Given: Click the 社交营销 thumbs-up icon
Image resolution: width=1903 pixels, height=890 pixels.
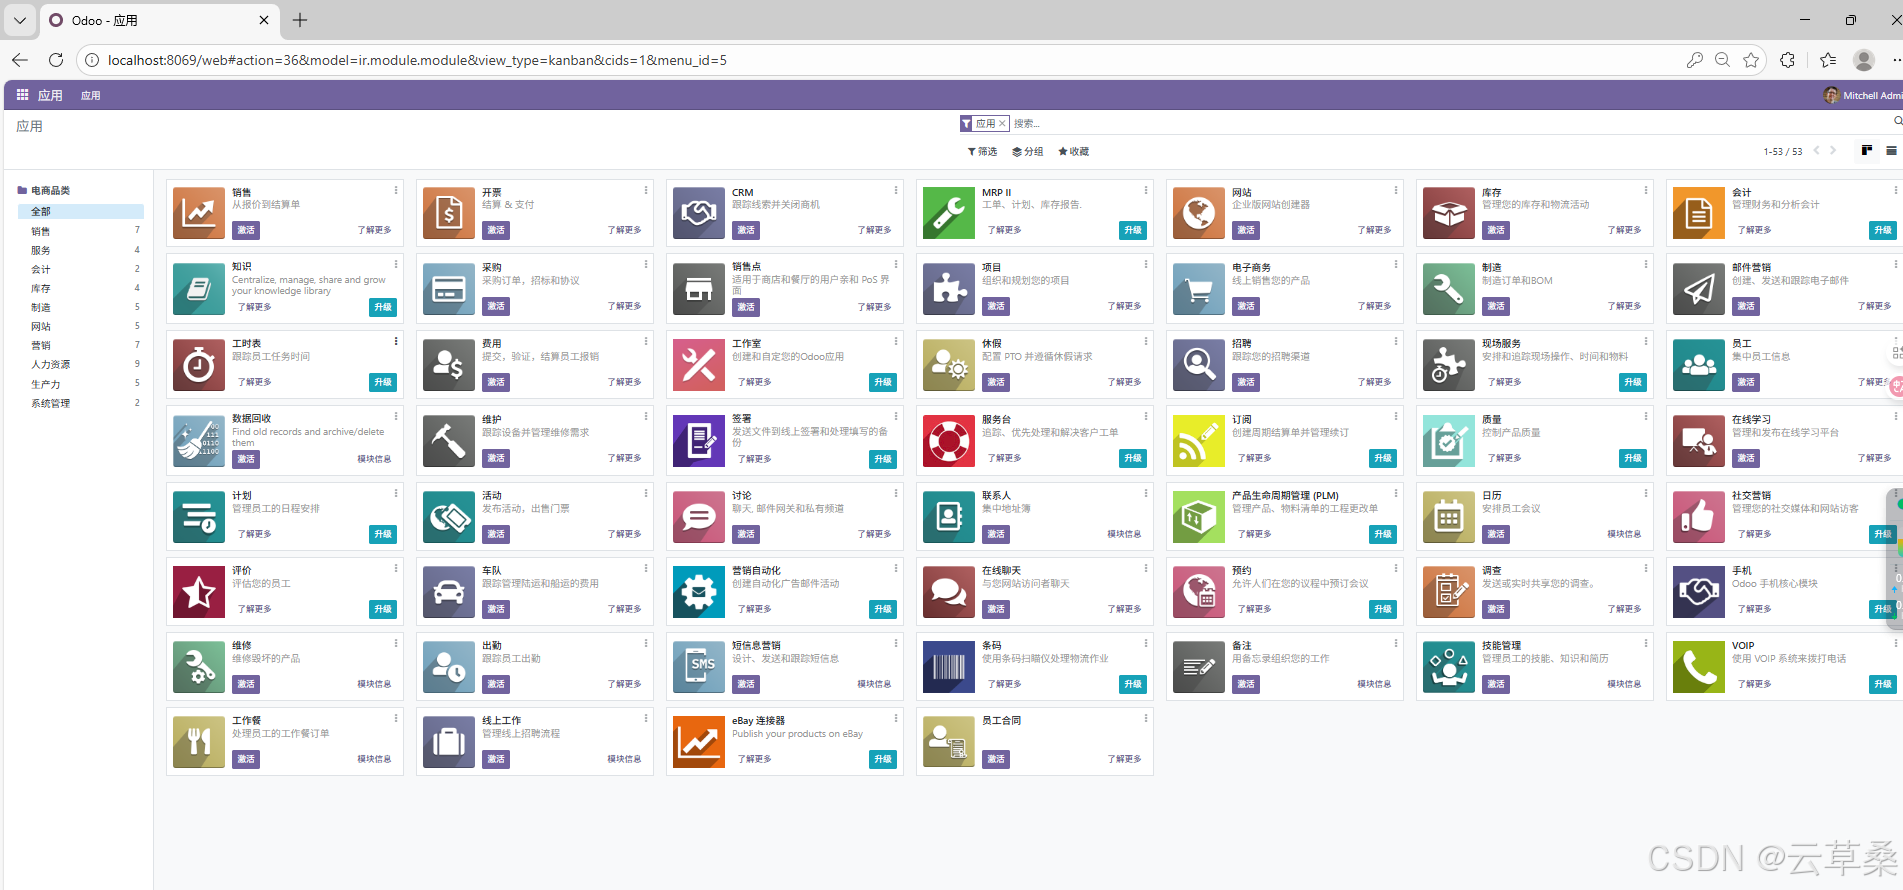Looking at the screenshot, I should (1698, 517).
